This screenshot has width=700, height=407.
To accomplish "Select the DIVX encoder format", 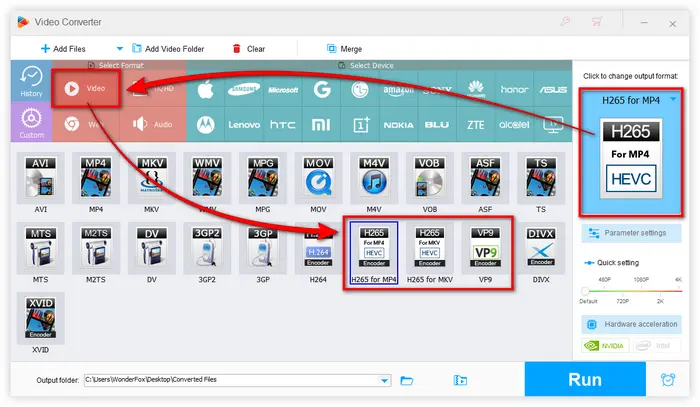I will coord(541,249).
